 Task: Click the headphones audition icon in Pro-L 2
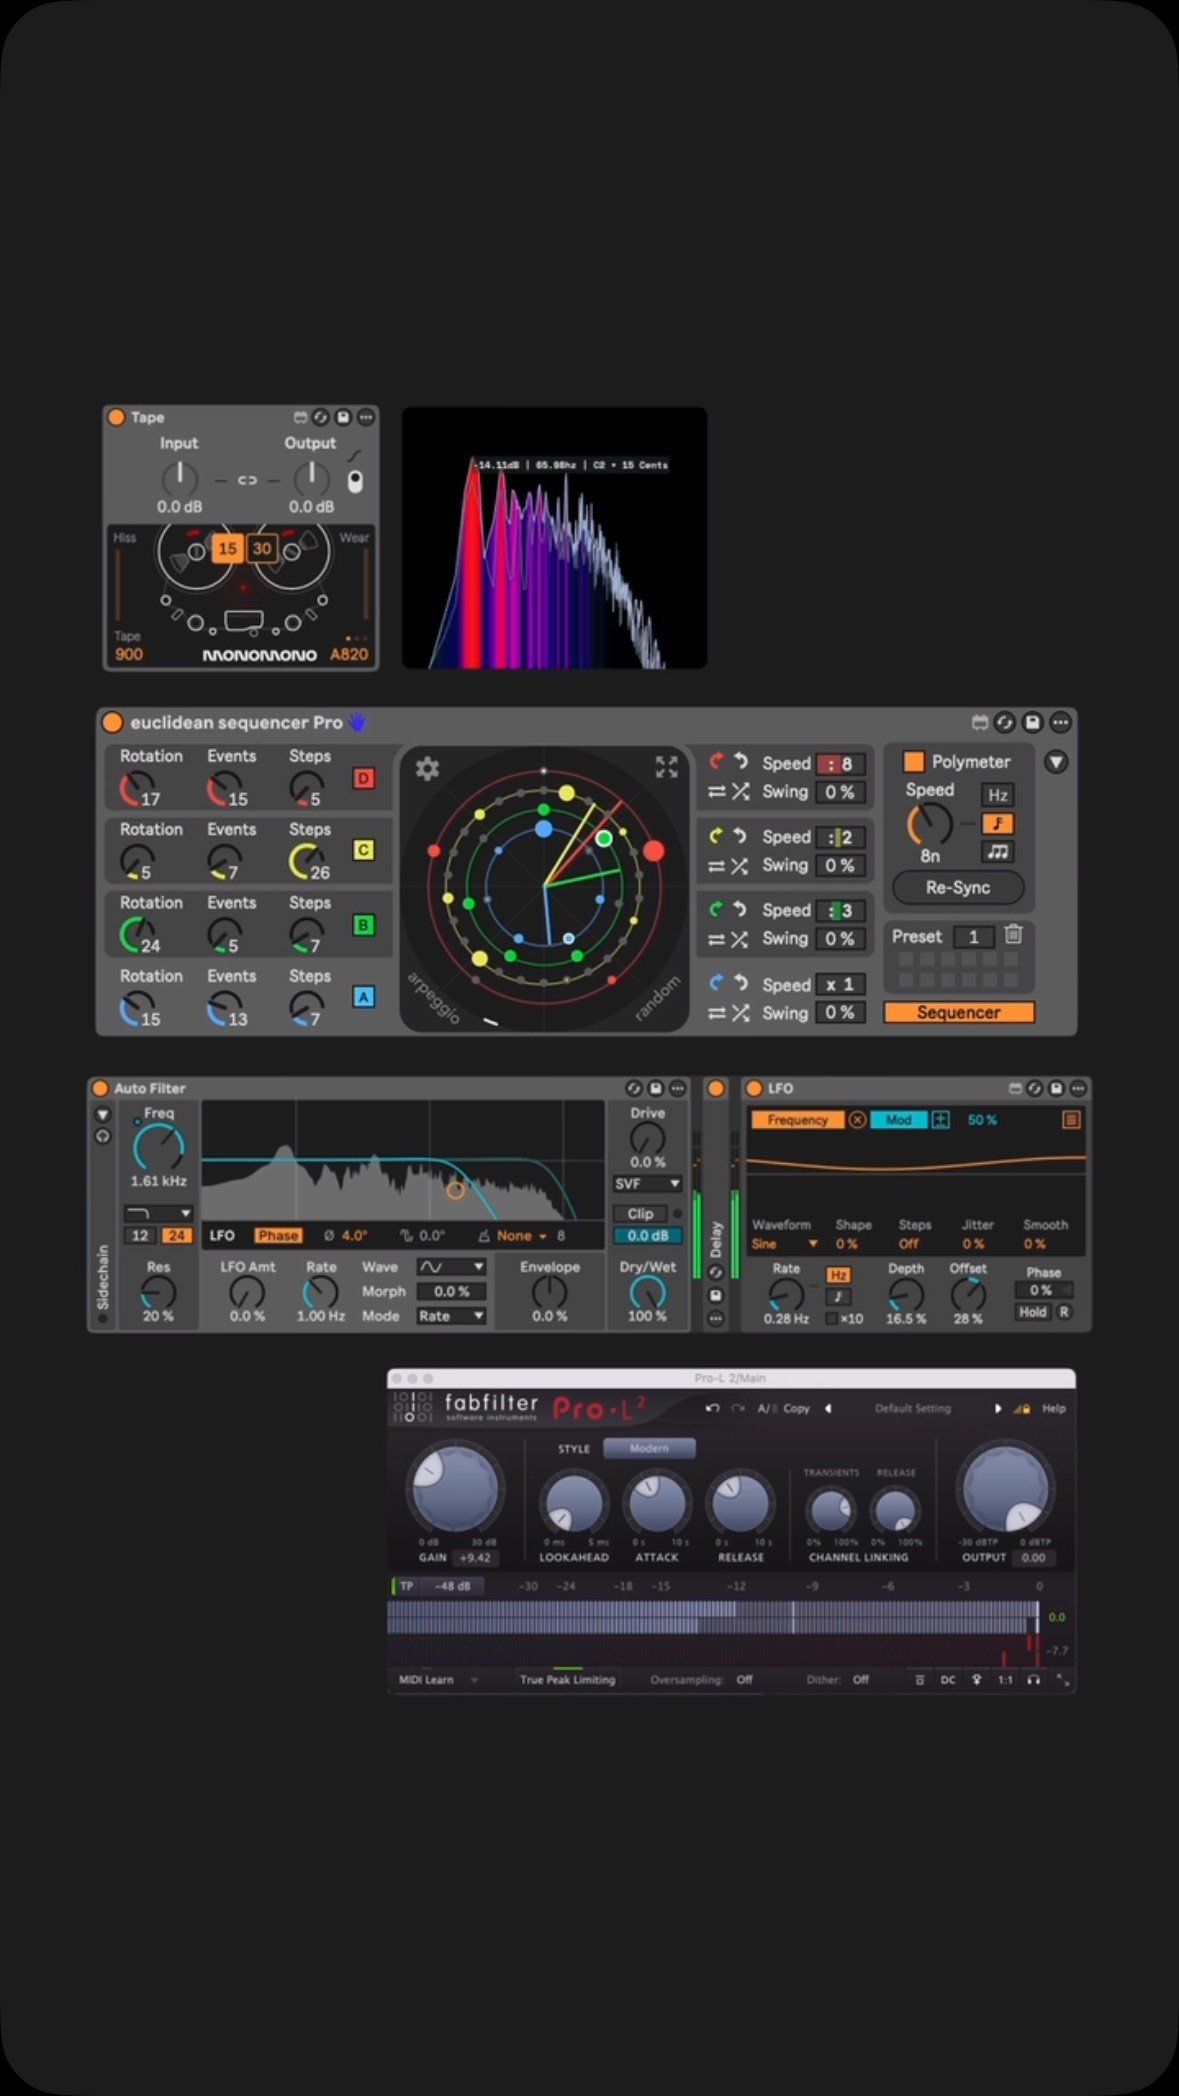click(x=1034, y=1680)
